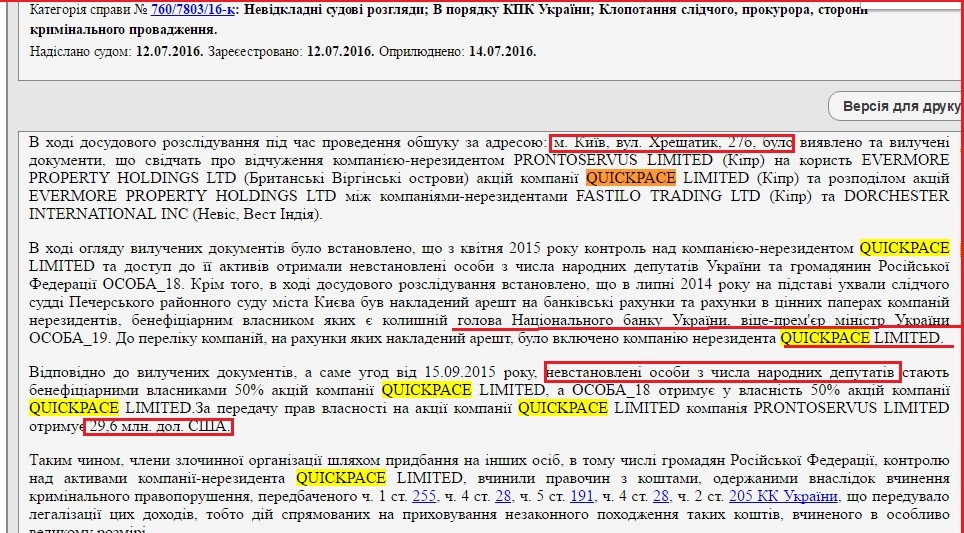Open the 28 link right after 191
The height and width of the screenshot is (533, 964).
point(661,496)
